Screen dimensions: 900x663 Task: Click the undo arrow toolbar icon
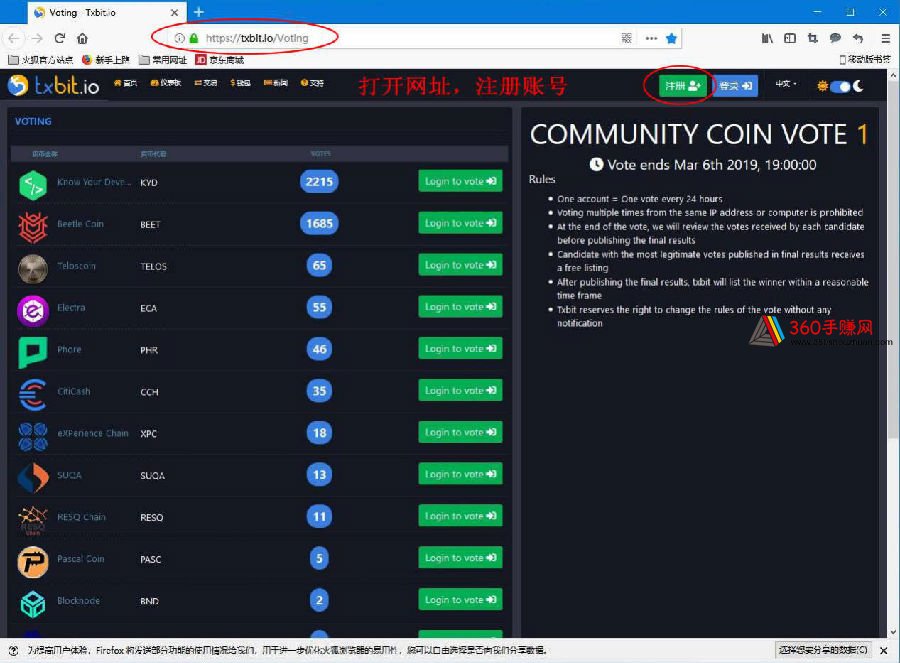858,38
